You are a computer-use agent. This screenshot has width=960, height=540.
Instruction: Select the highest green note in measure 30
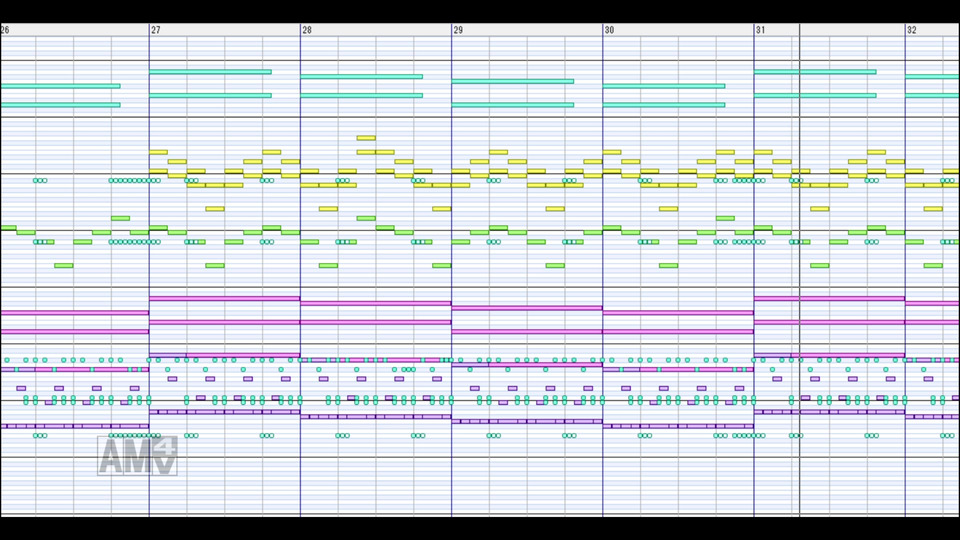tap(725, 218)
